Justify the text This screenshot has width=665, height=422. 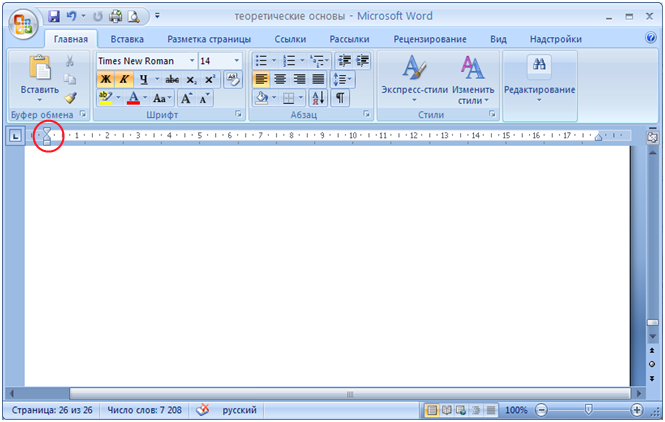tap(318, 79)
